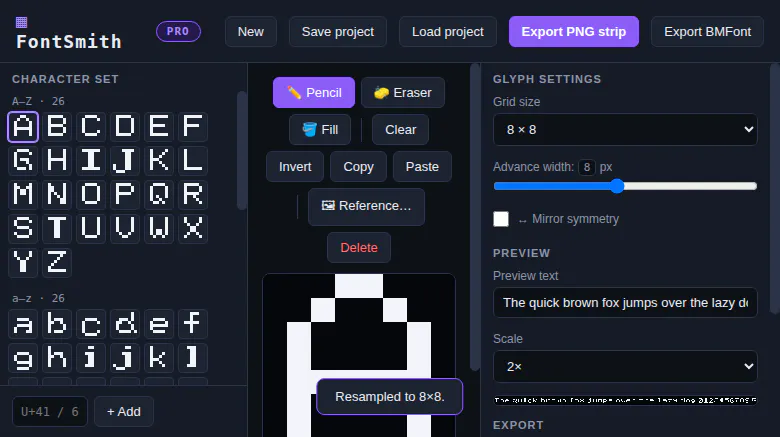Click the rendered preview text strip
This screenshot has width=780, height=437.
[625, 400]
